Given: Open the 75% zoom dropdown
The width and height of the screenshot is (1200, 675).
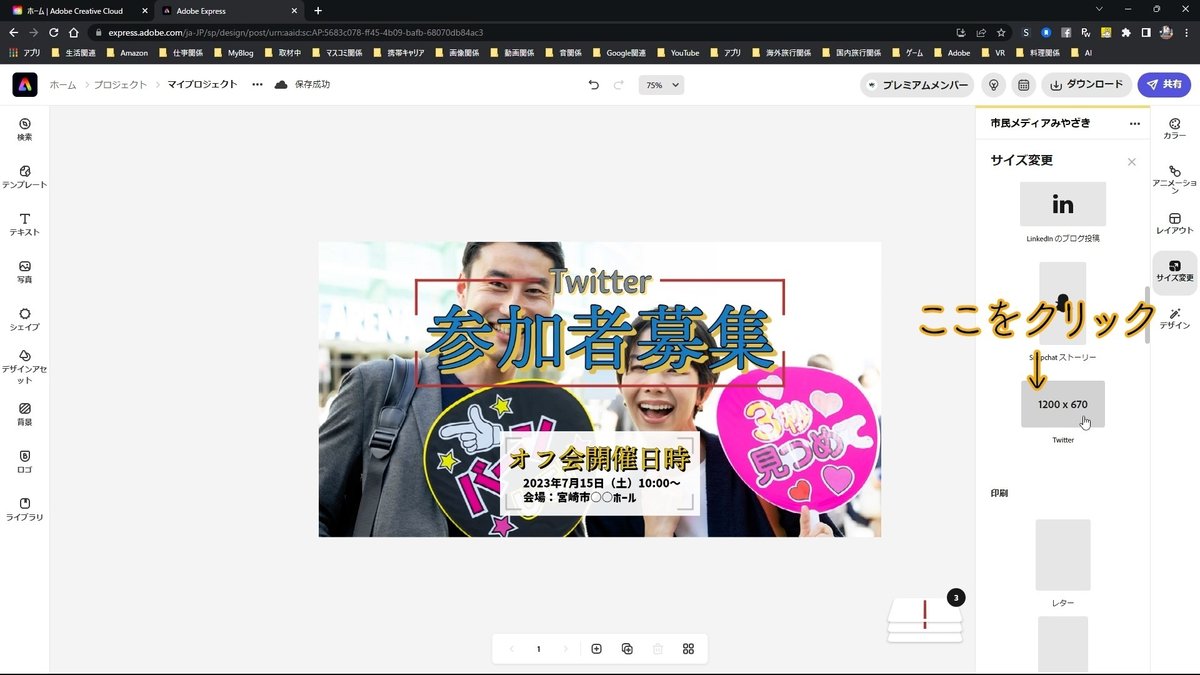Looking at the screenshot, I should (661, 85).
